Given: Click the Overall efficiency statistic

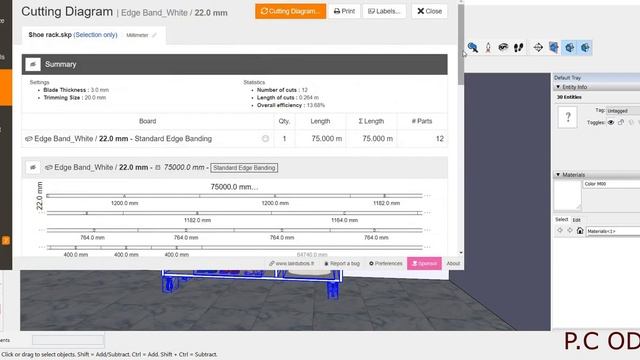Looking at the screenshot, I should pyautogui.click(x=291, y=105).
